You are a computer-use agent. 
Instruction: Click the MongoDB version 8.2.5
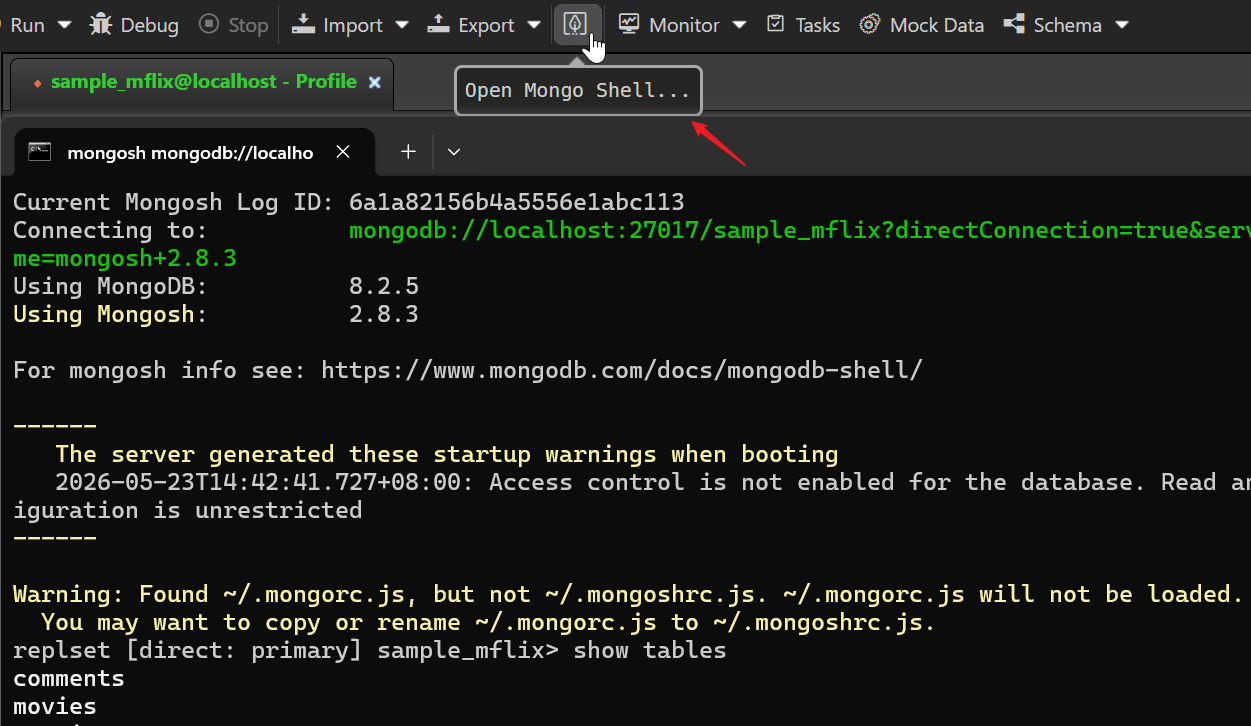pos(384,286)
